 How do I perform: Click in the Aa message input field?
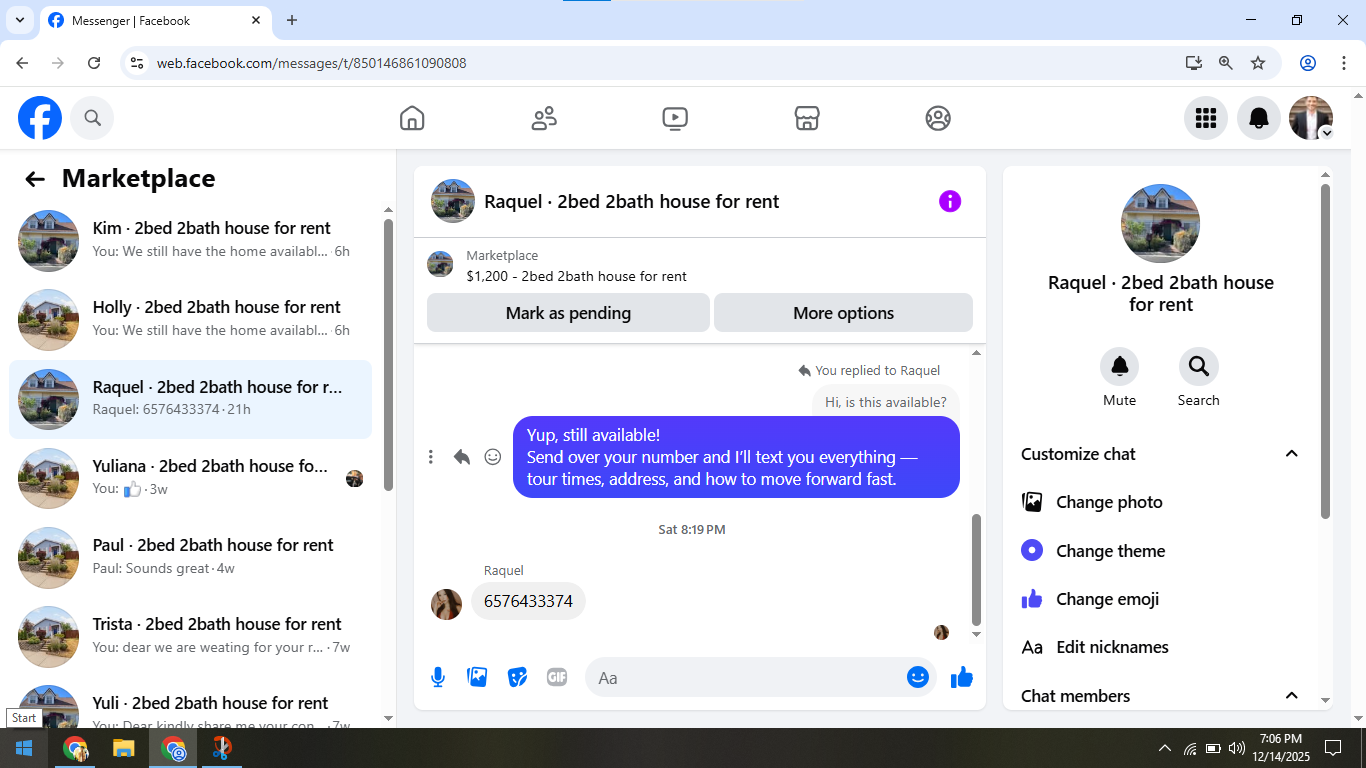pos(745,678)
